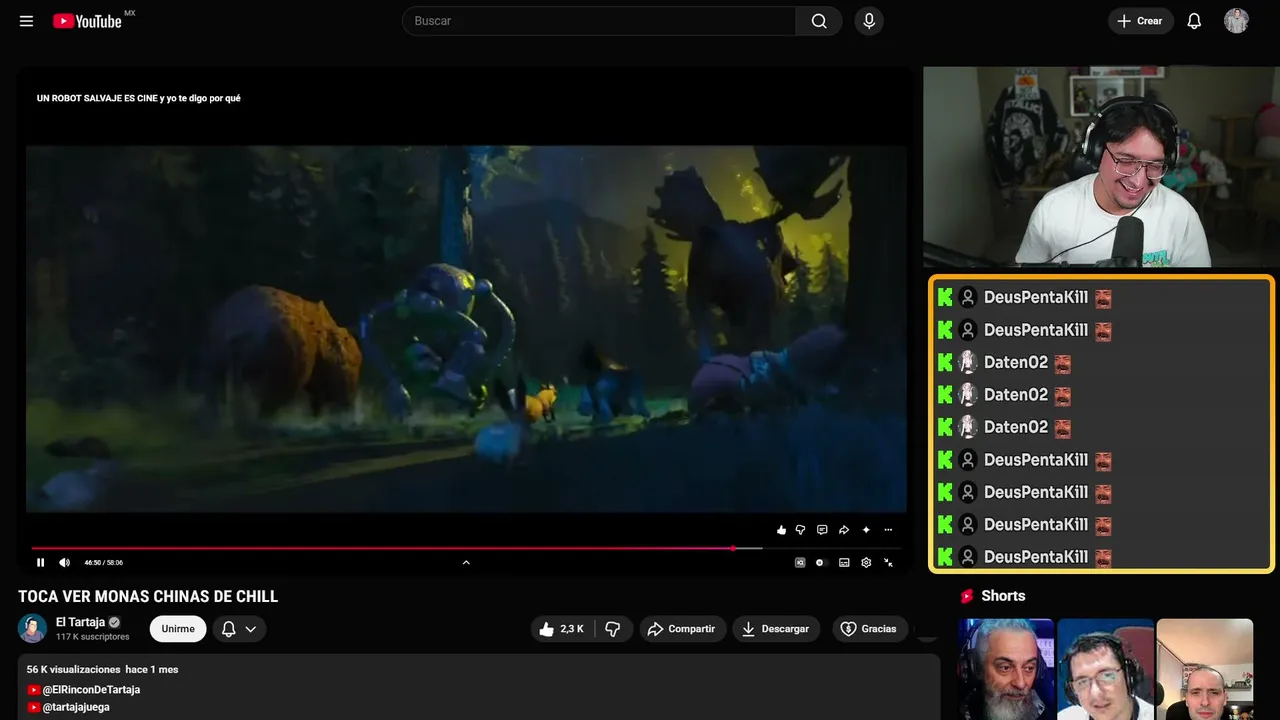Open the Crear menu
1280x720 pixels.
(x=1140, y=21)
